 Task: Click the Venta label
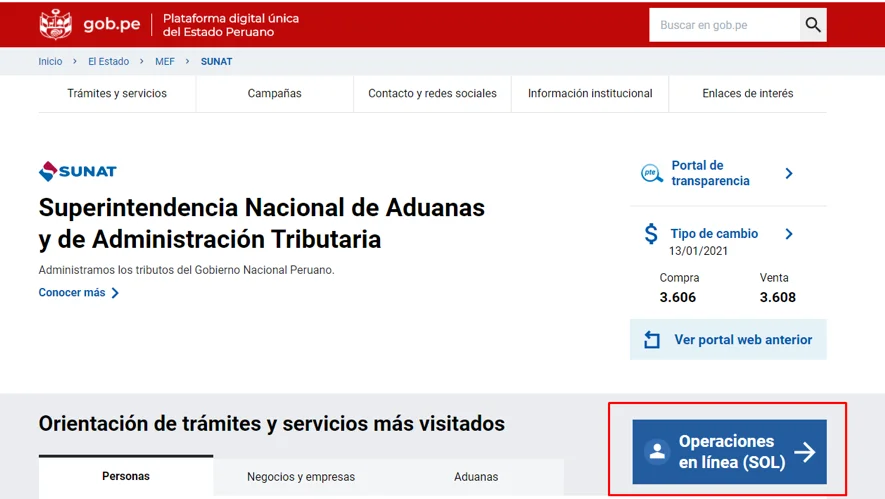click(x=774, y=278)
